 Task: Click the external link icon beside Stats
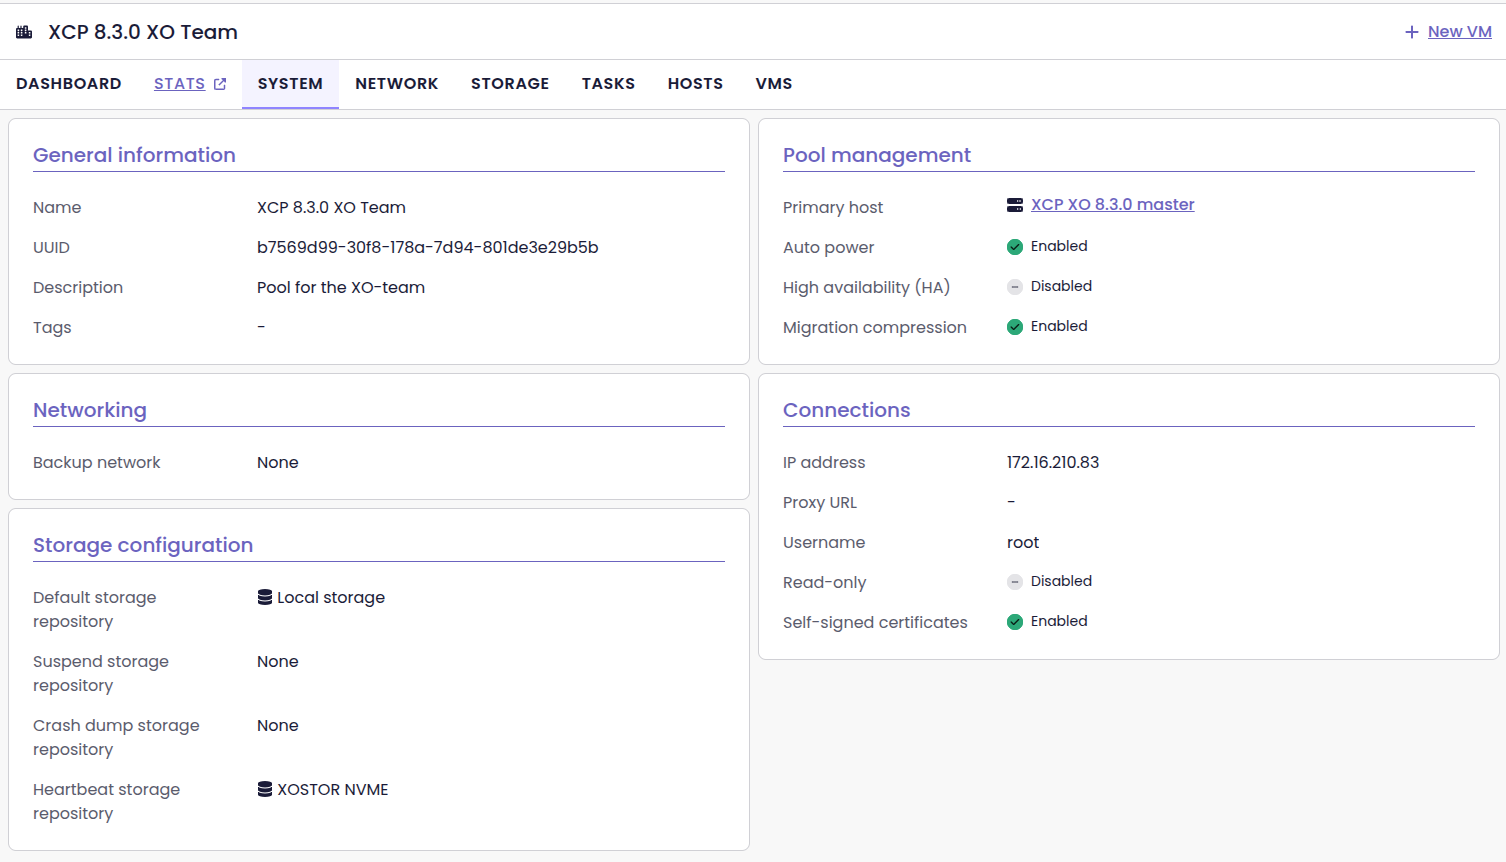(x=220, y=84)
